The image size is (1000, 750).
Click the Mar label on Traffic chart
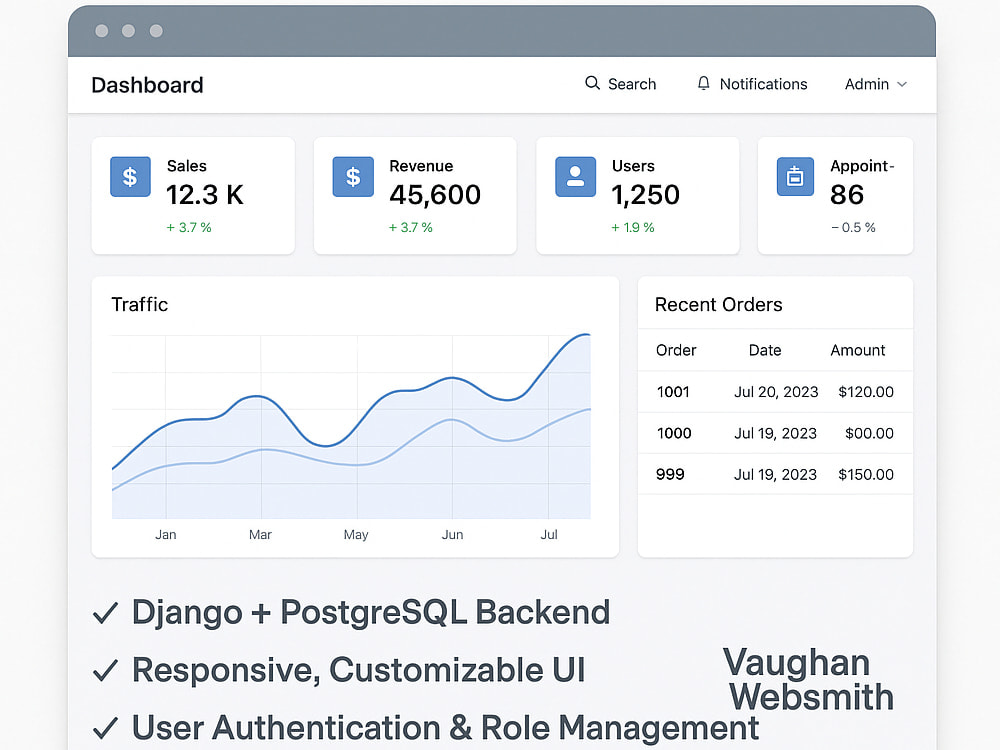pyautogui.click(x=260, y=534)
